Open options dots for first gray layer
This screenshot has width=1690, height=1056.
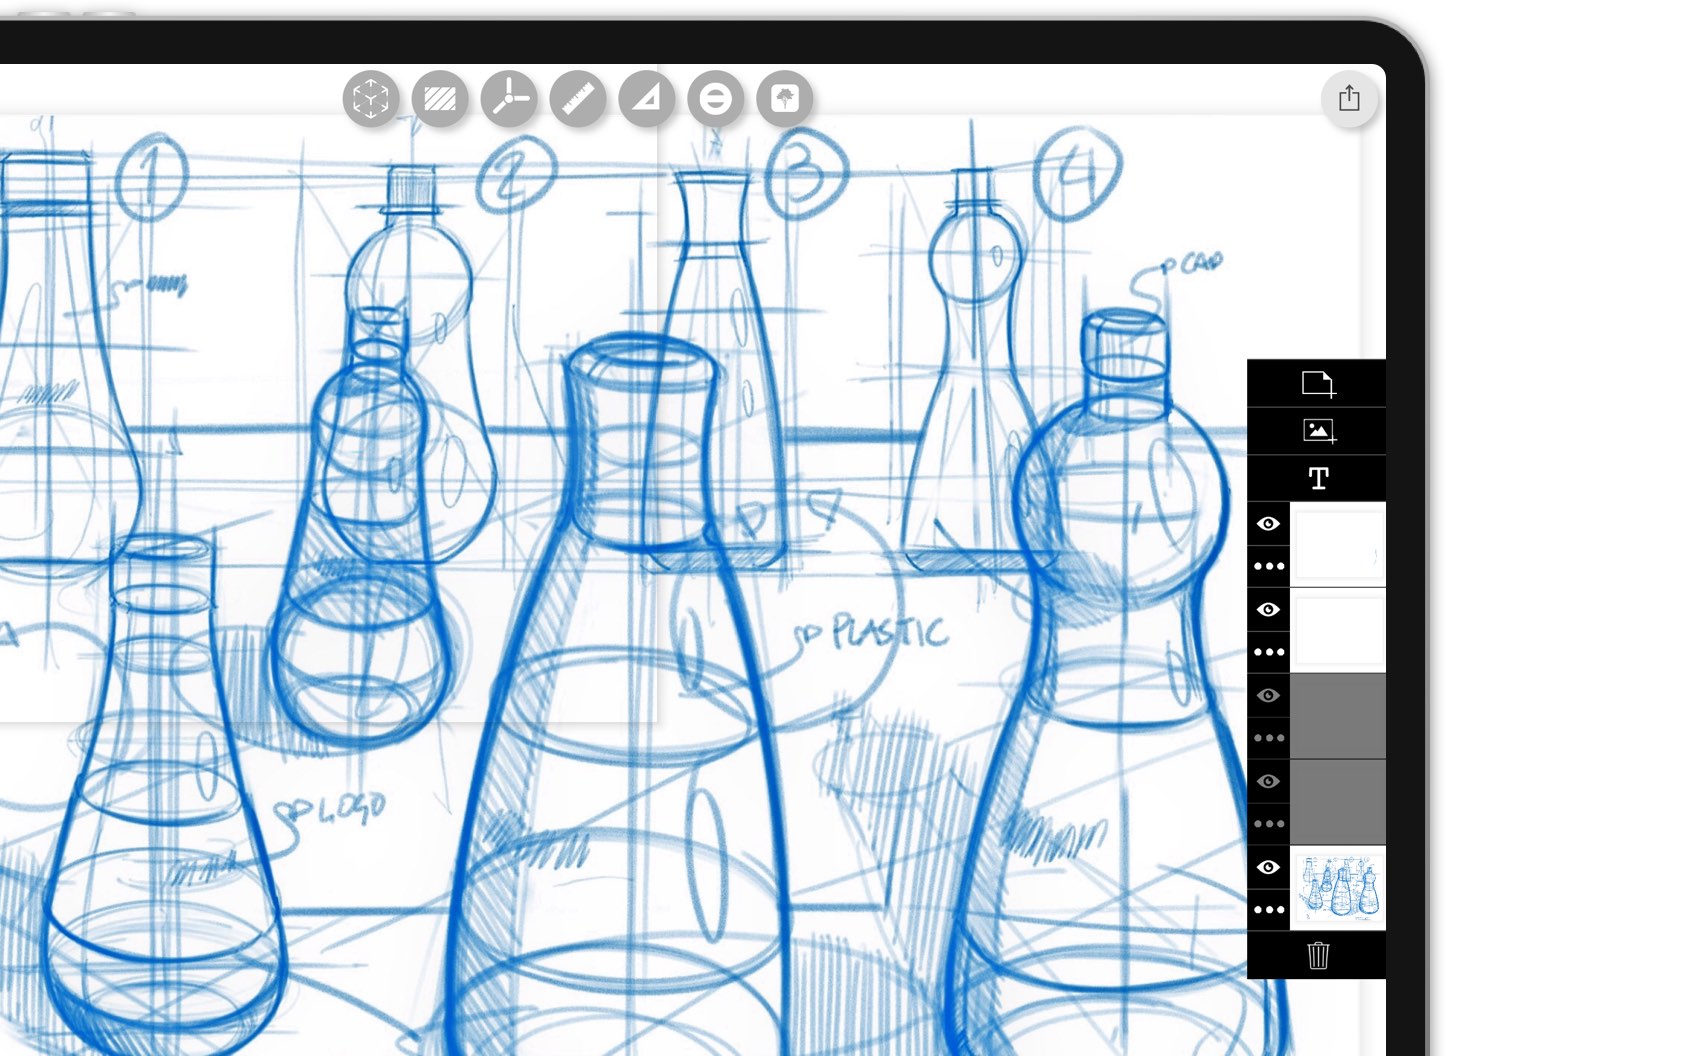point(1269,738)
